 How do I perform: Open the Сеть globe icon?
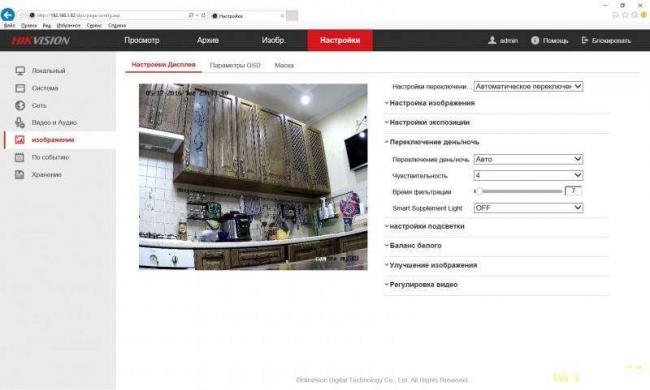tap(20, 106)
